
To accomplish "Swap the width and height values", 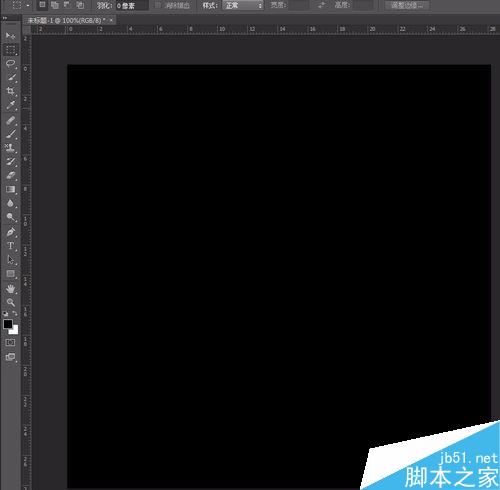I will [x=321, y=5].
